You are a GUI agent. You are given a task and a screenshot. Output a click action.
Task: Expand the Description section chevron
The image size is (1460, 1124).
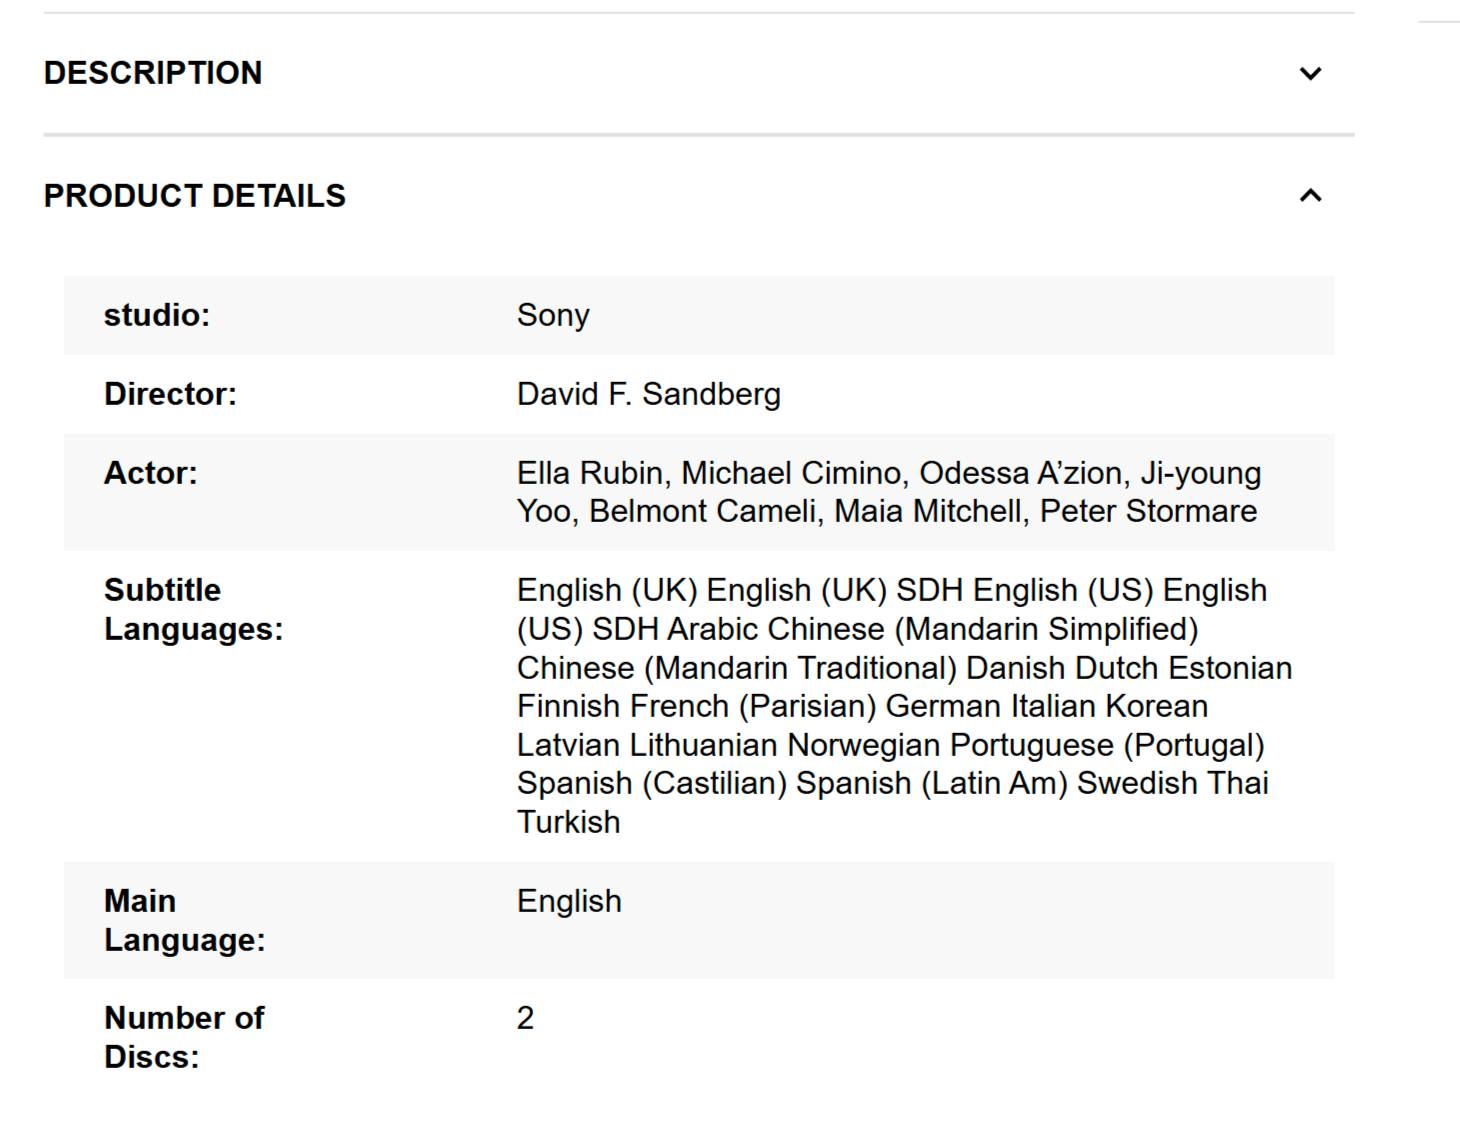point(1310,73)
